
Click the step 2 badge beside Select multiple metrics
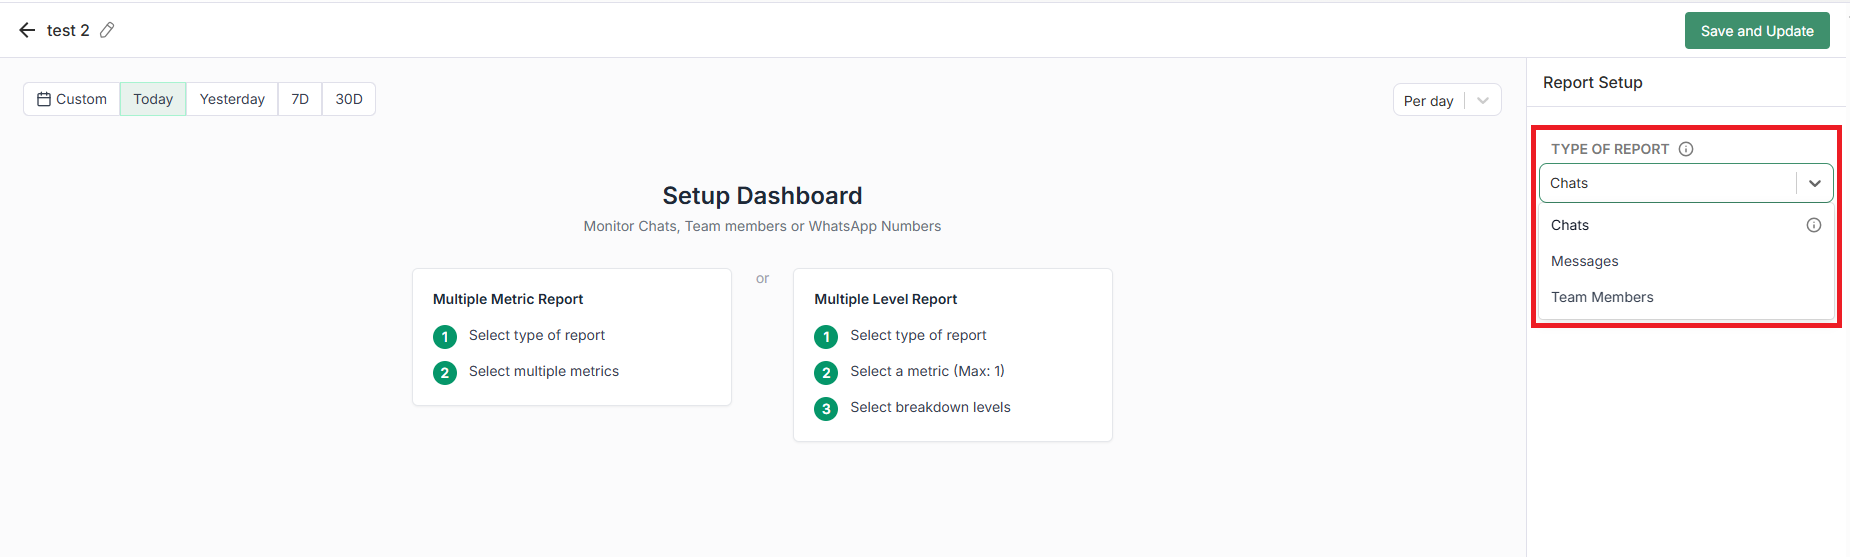[x=445, y=373]
